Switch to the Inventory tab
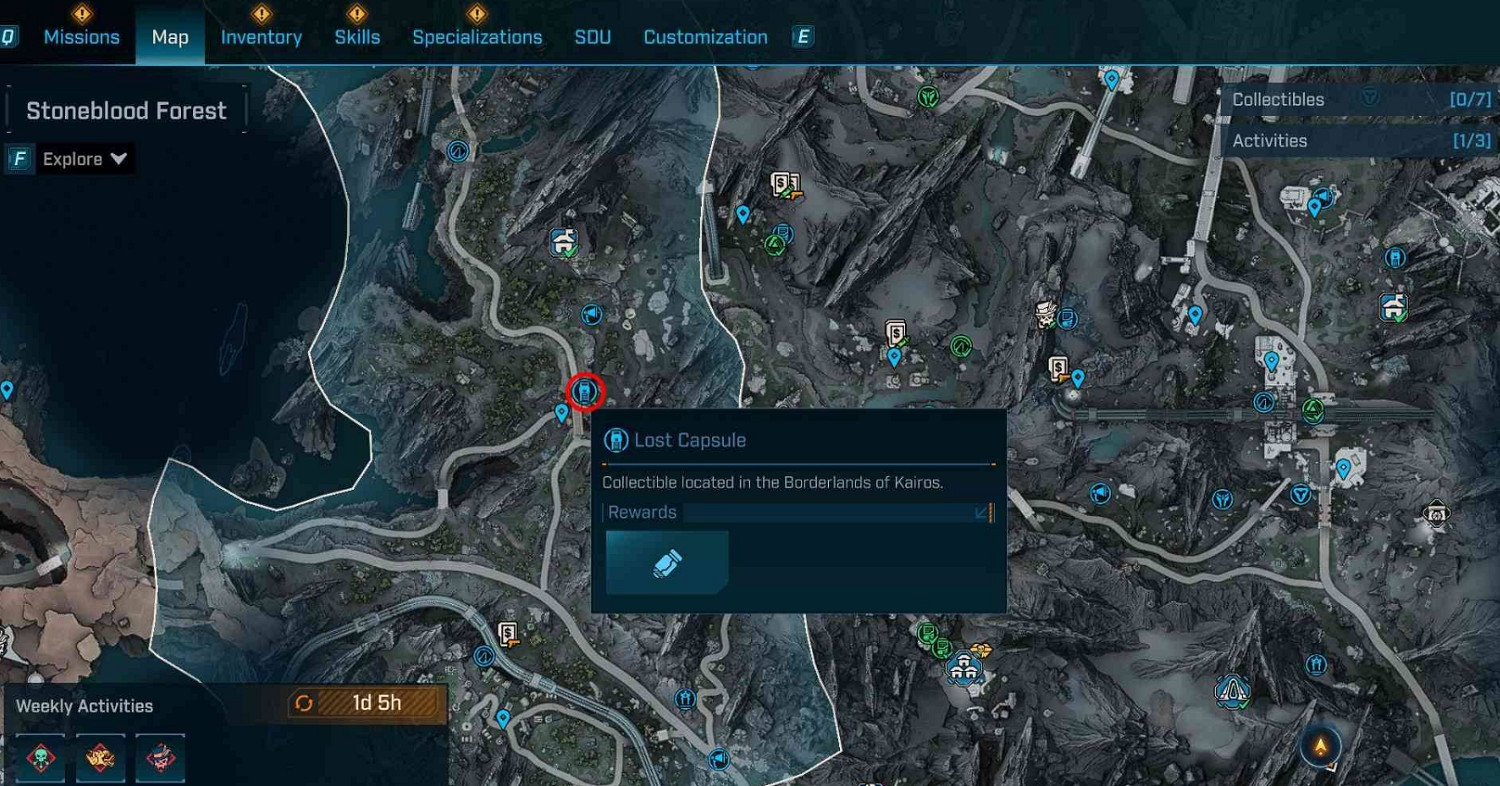Viewport: 1500px width, 786px height. (261, 37)
